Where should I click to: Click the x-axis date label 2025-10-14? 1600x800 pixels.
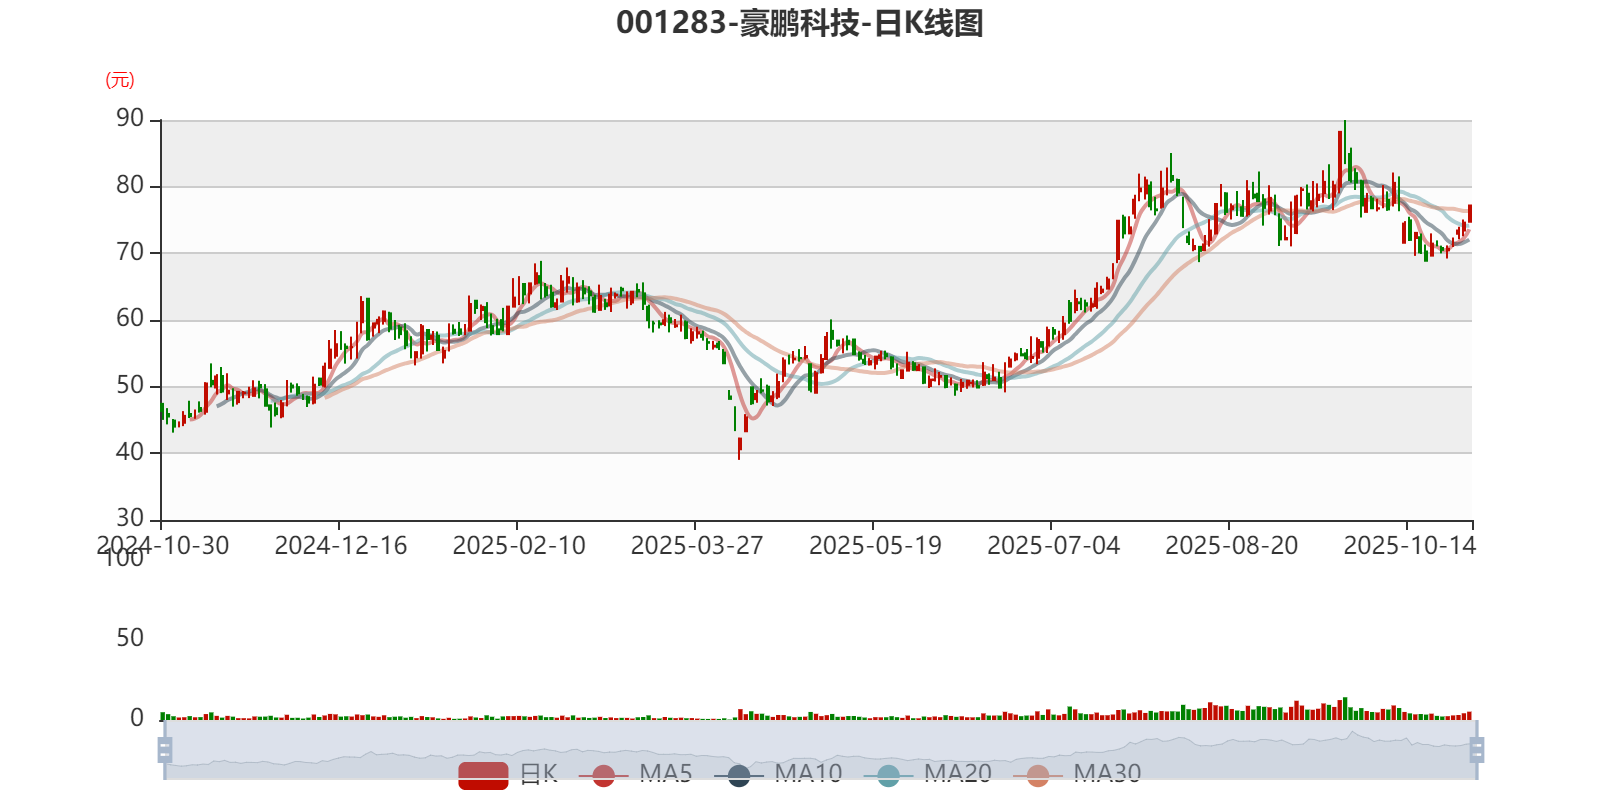pyautogui.click(x=1409, y=545)
